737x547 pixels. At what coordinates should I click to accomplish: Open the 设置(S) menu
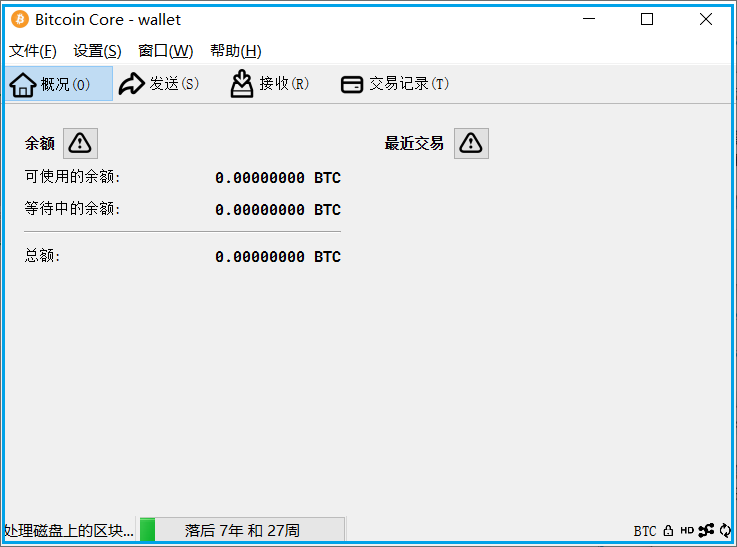click(x=97, y=50)
